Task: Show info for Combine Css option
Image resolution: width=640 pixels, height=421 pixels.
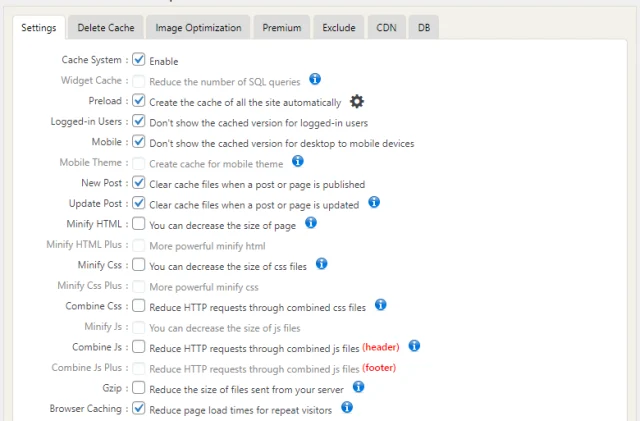Action: pos(380,305)
